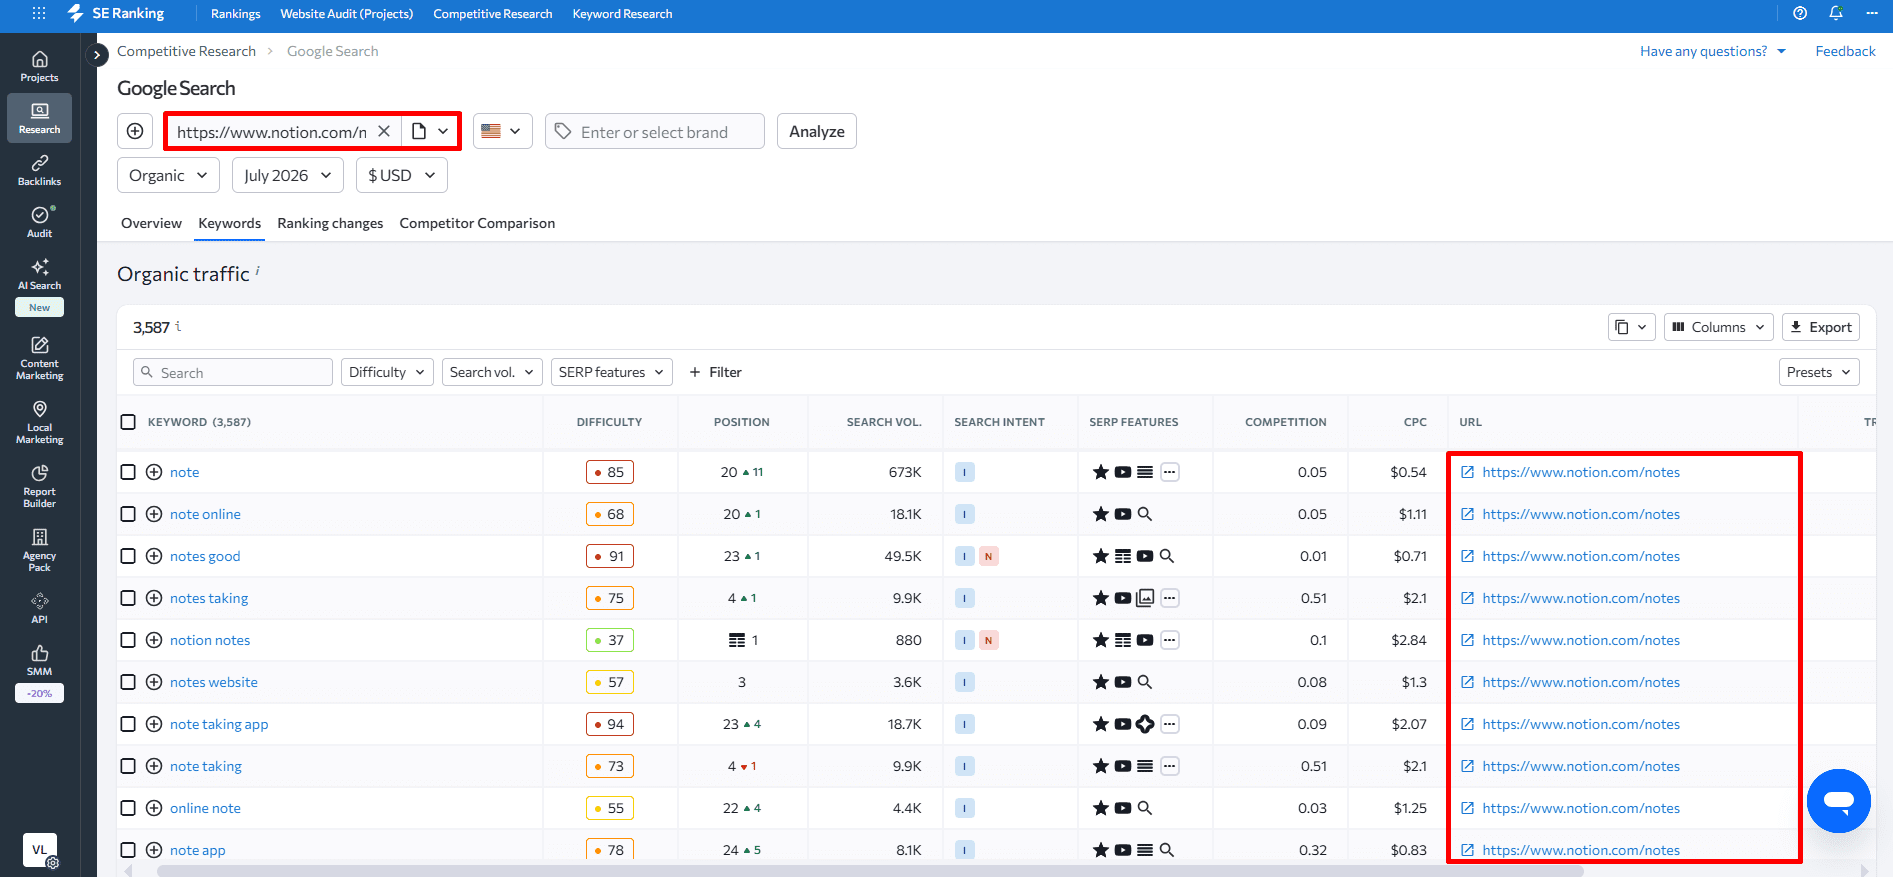Screen dimensions: 1893x877
Task: Open the Organic search type dropdown
Action: click(168, 175)
